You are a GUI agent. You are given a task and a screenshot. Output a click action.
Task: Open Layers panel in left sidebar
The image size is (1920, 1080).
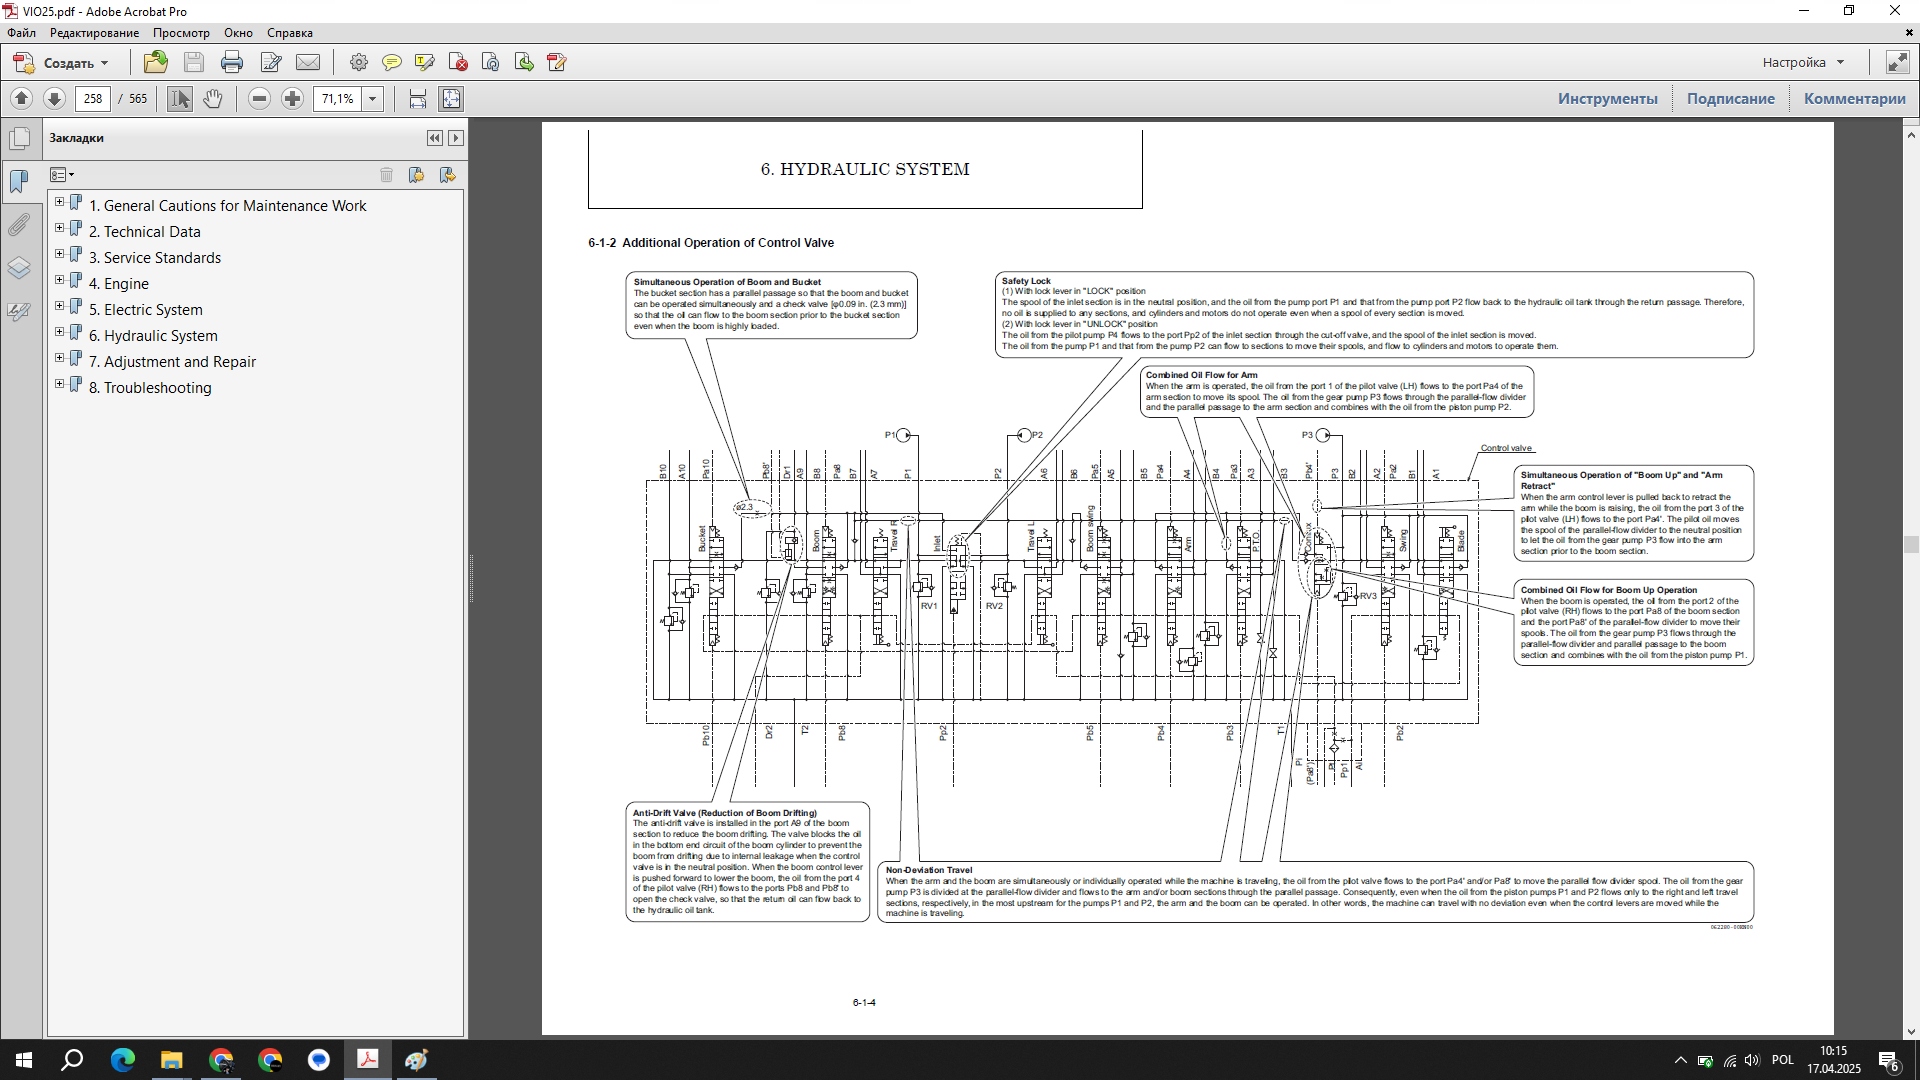click(x=19, y=268)
